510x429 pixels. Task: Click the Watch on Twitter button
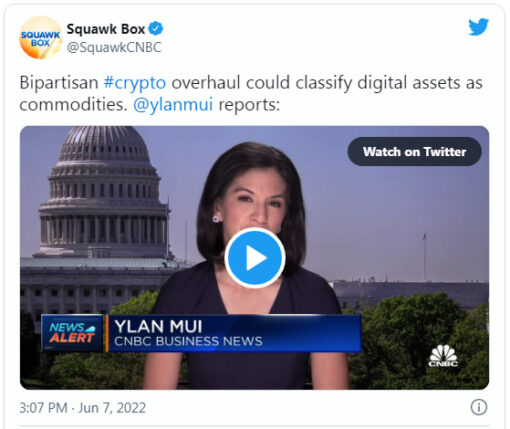tap(414, 152)
